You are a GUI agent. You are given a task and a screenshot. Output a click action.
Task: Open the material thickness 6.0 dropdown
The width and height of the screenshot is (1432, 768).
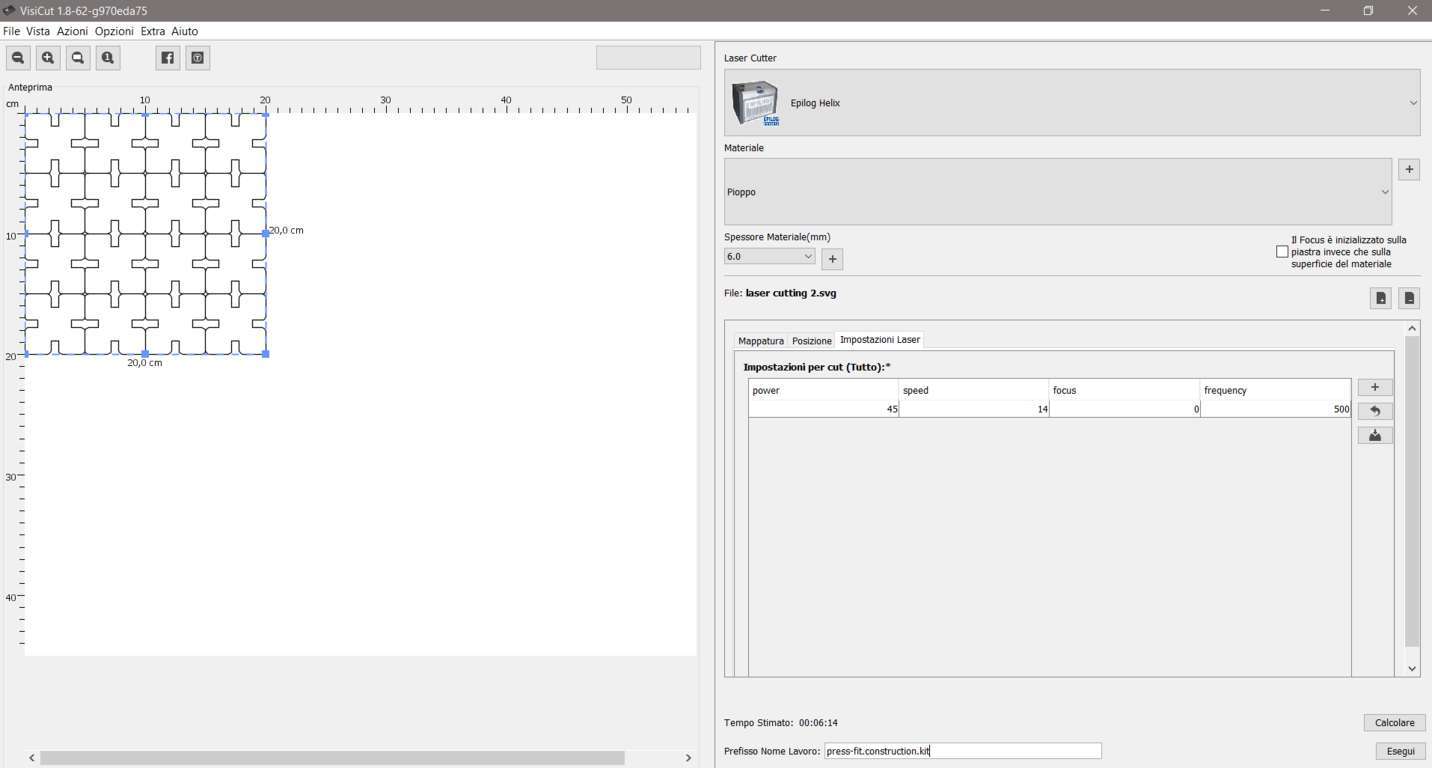[x=770, y=257]
